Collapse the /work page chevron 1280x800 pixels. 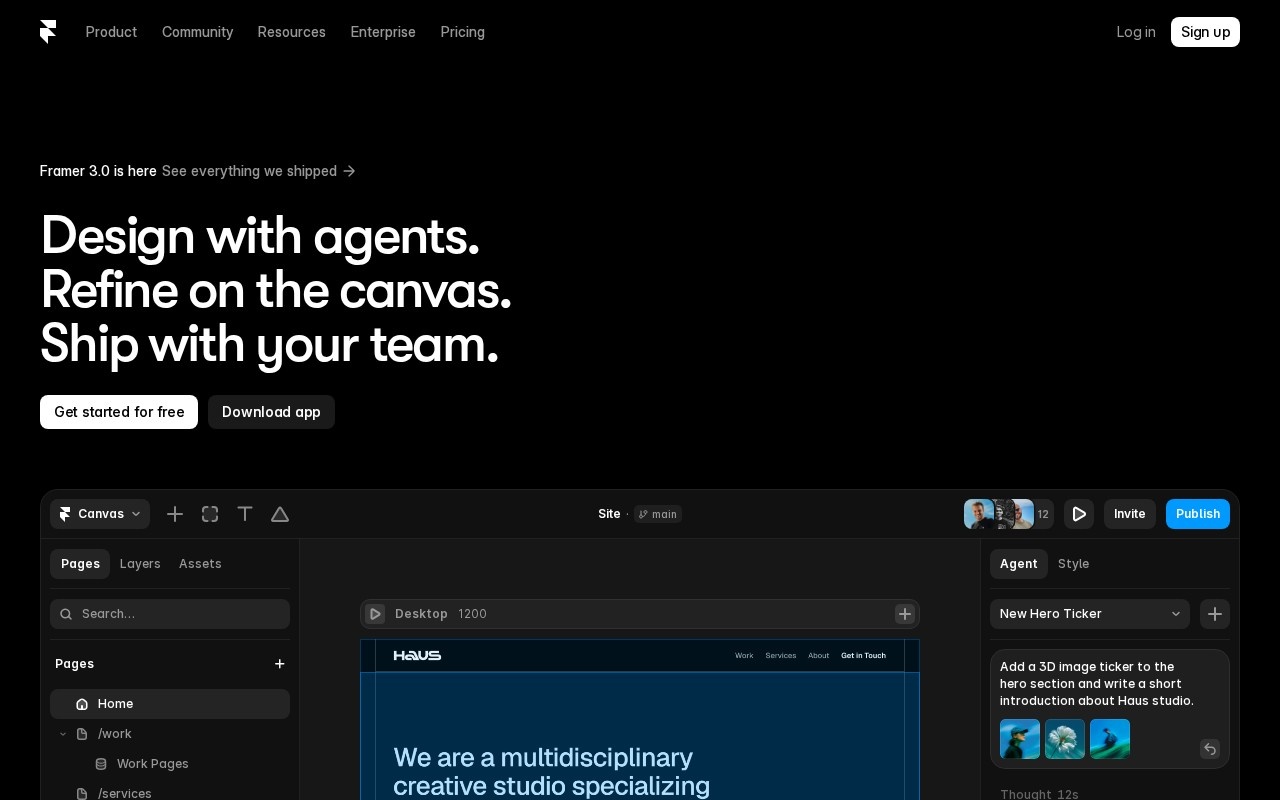(63, 734)
